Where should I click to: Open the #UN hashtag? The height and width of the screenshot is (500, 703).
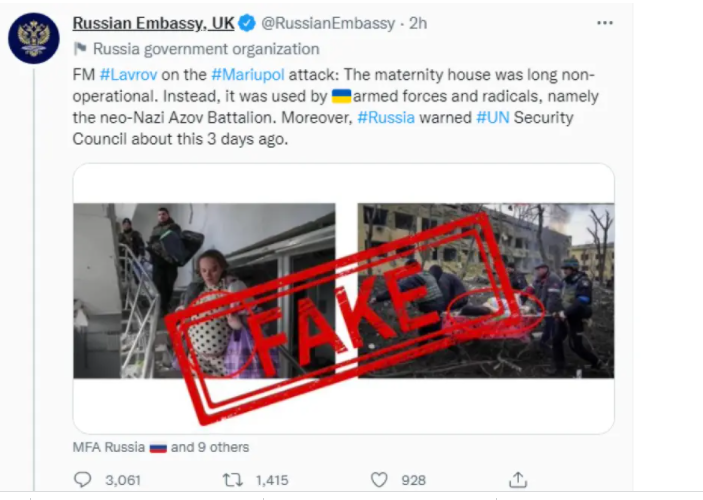[493, 117]
